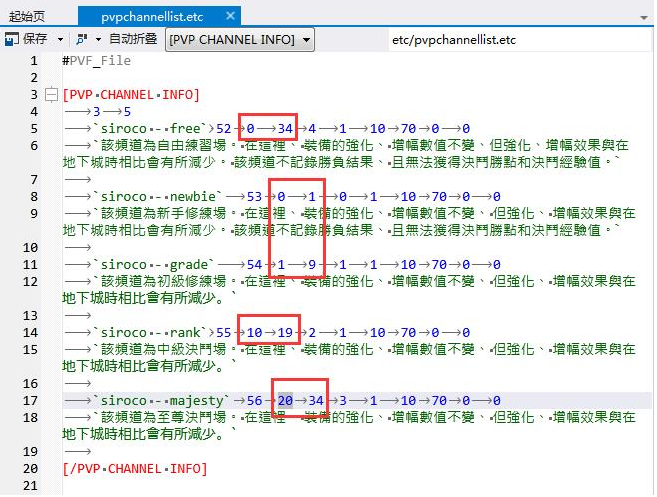
Task: Click value 34 on the free line
Action: click(x=285, y=129)
